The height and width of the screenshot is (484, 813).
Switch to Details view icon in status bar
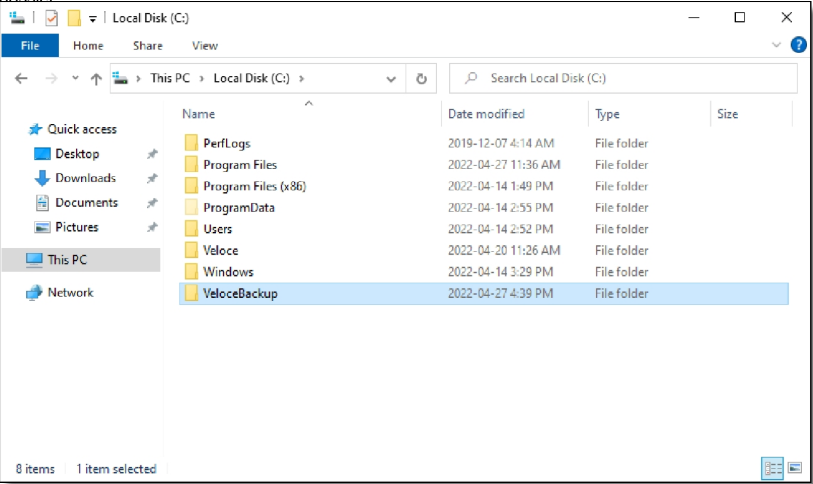[x=773, y=468]
